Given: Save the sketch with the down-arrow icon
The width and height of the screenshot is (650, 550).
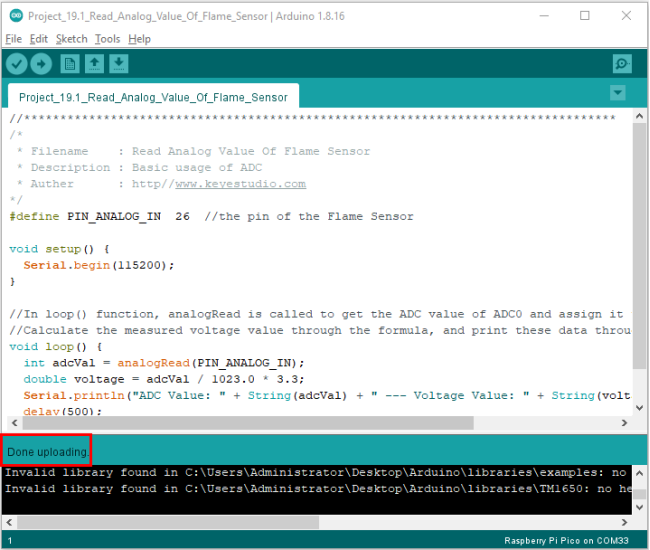Looking at the screenshot, I should pos(119,64).
